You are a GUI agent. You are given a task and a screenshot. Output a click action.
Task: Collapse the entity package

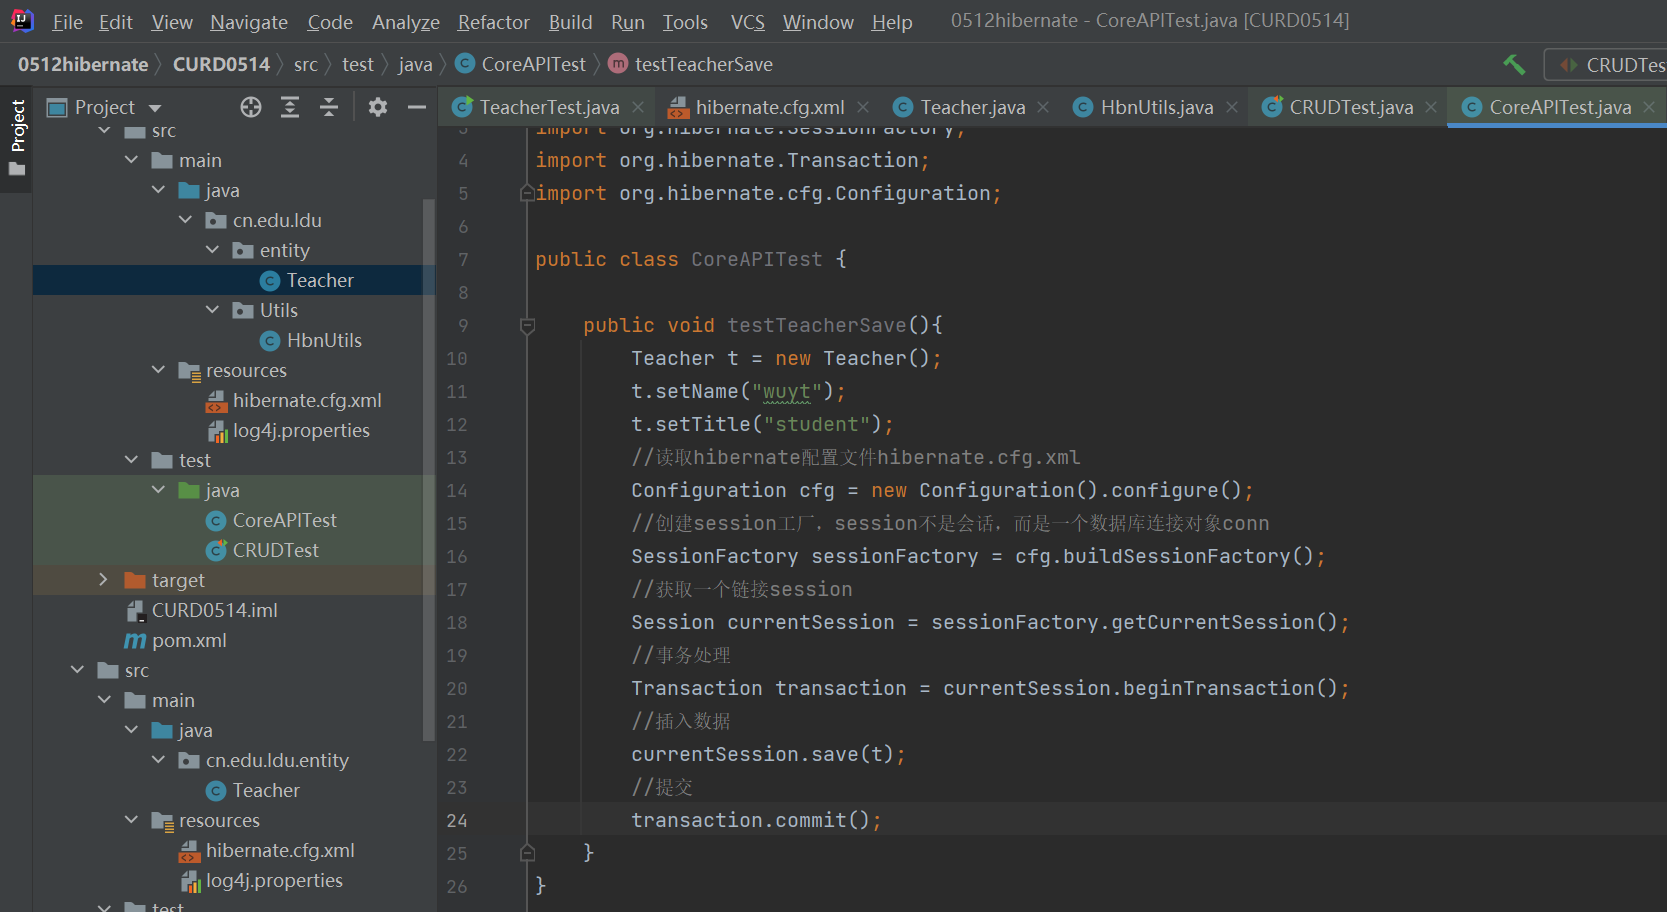212,250
